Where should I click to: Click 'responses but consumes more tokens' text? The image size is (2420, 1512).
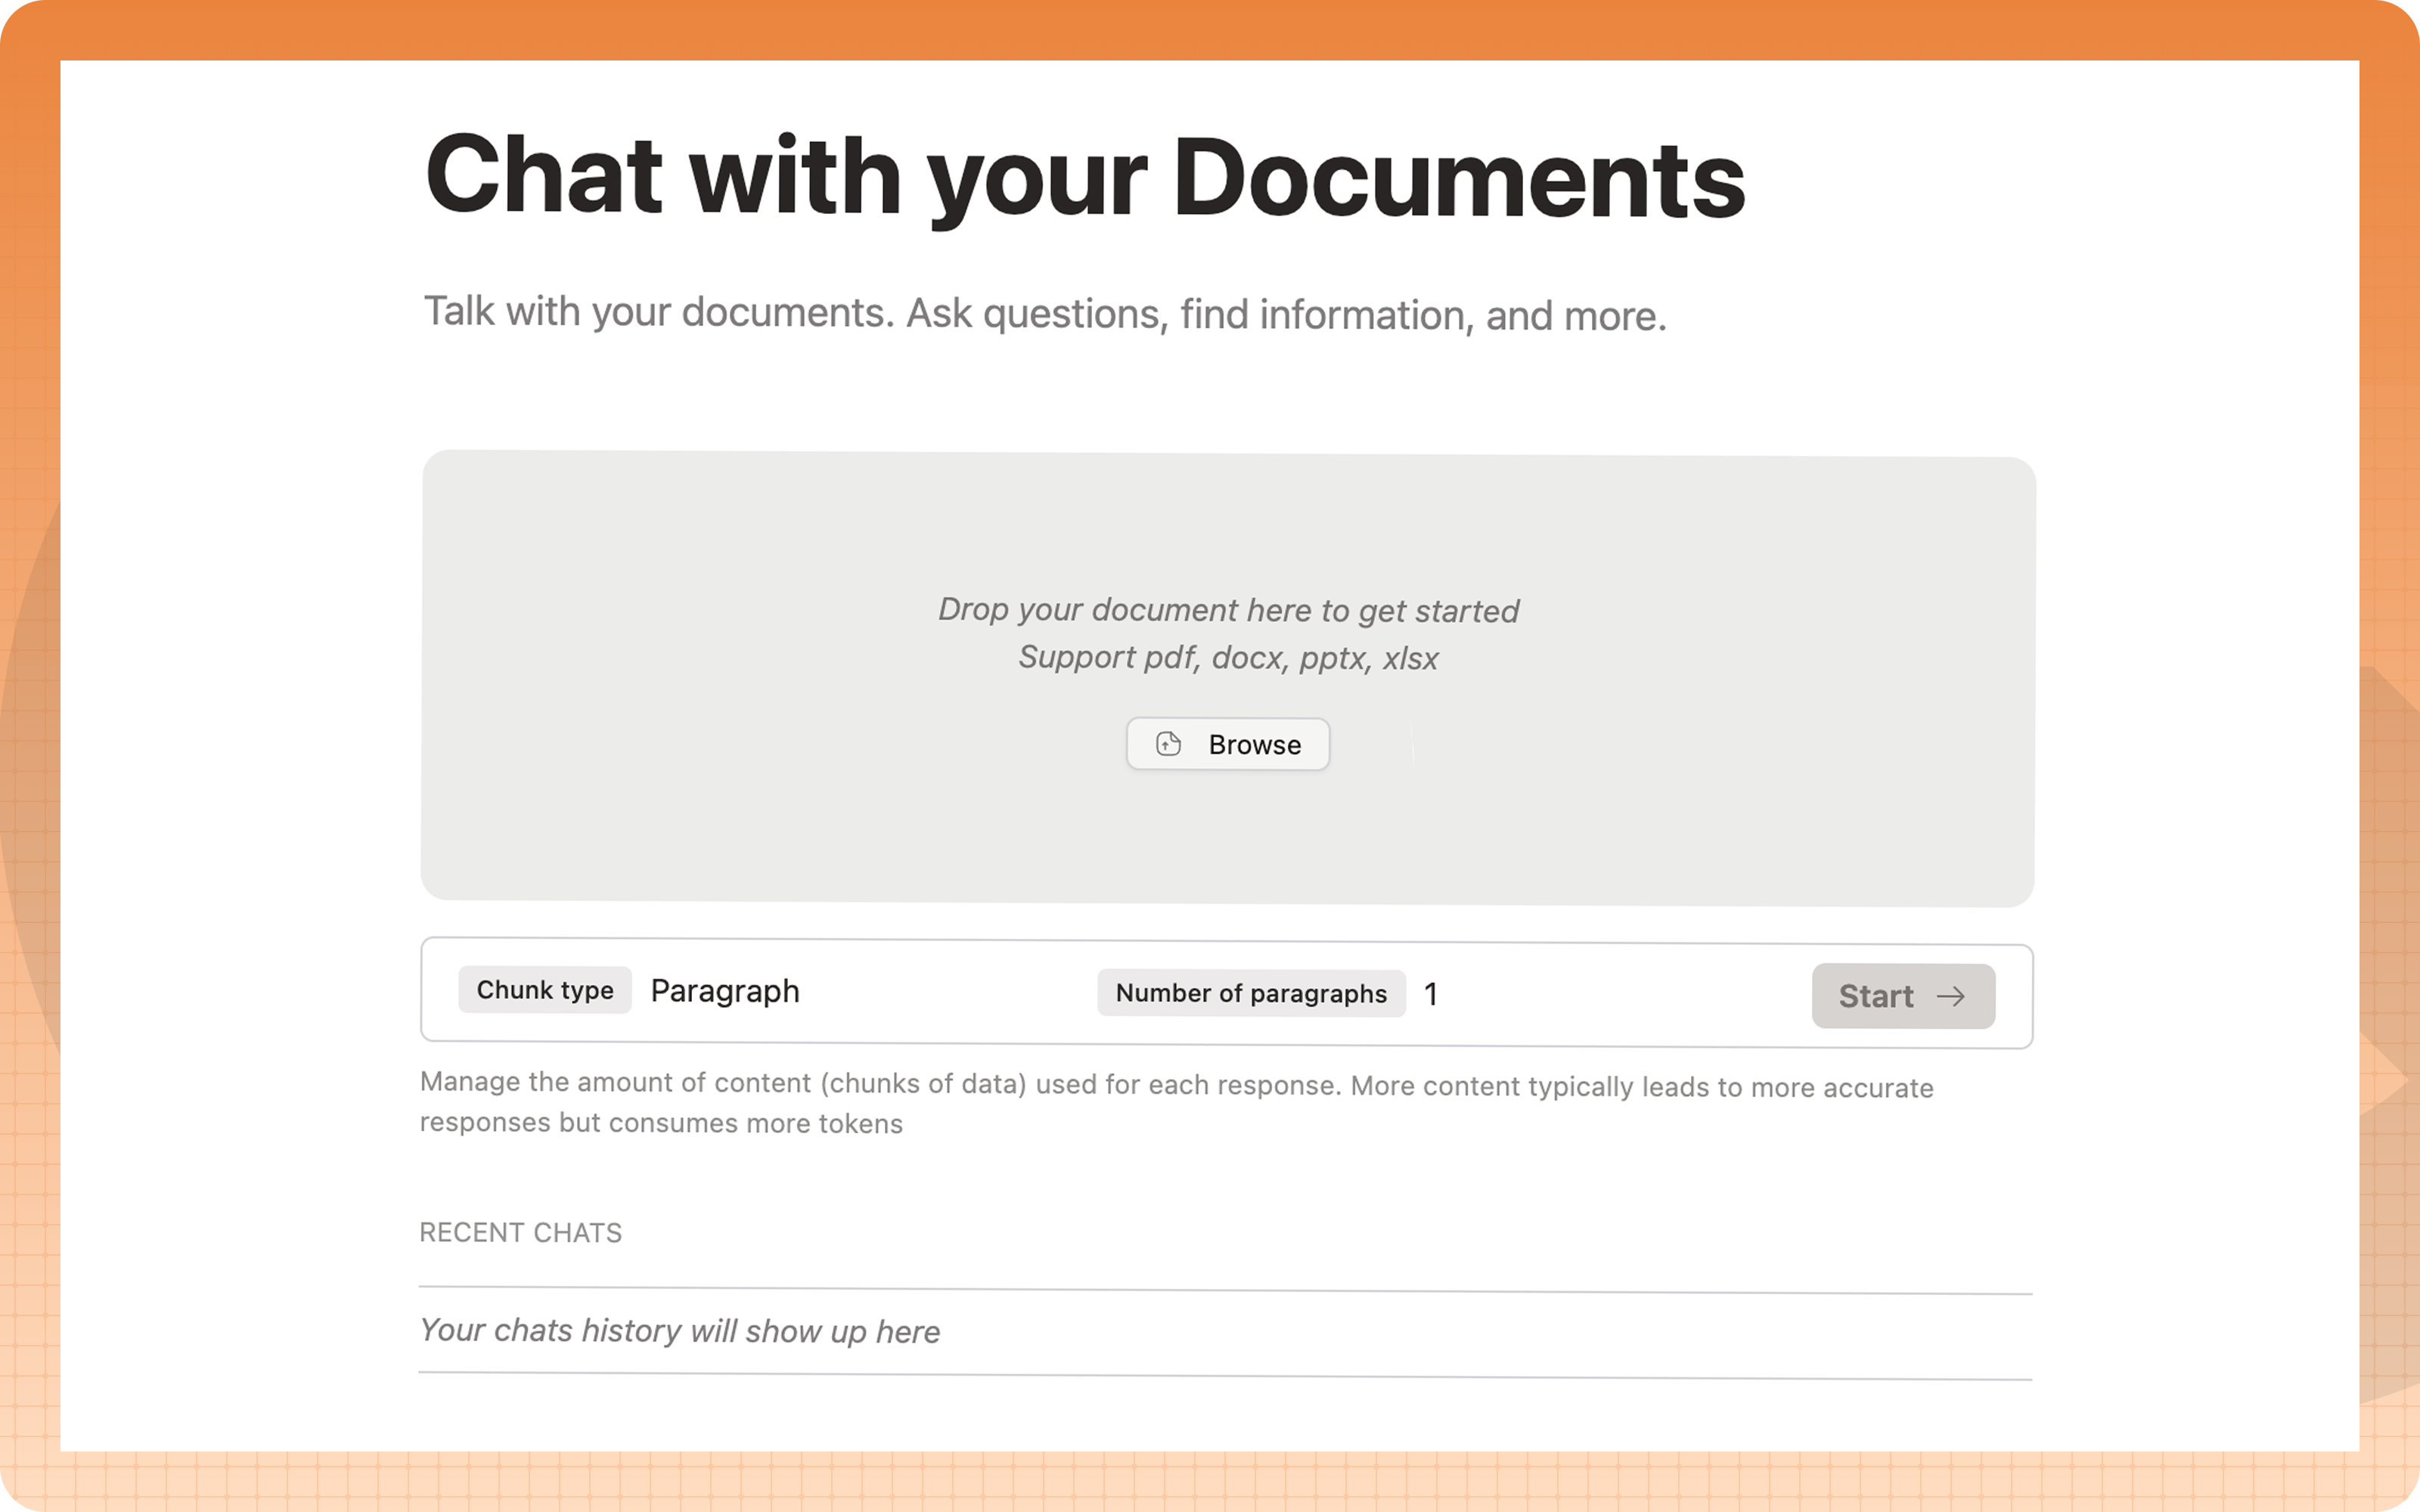click(661, 1123)
